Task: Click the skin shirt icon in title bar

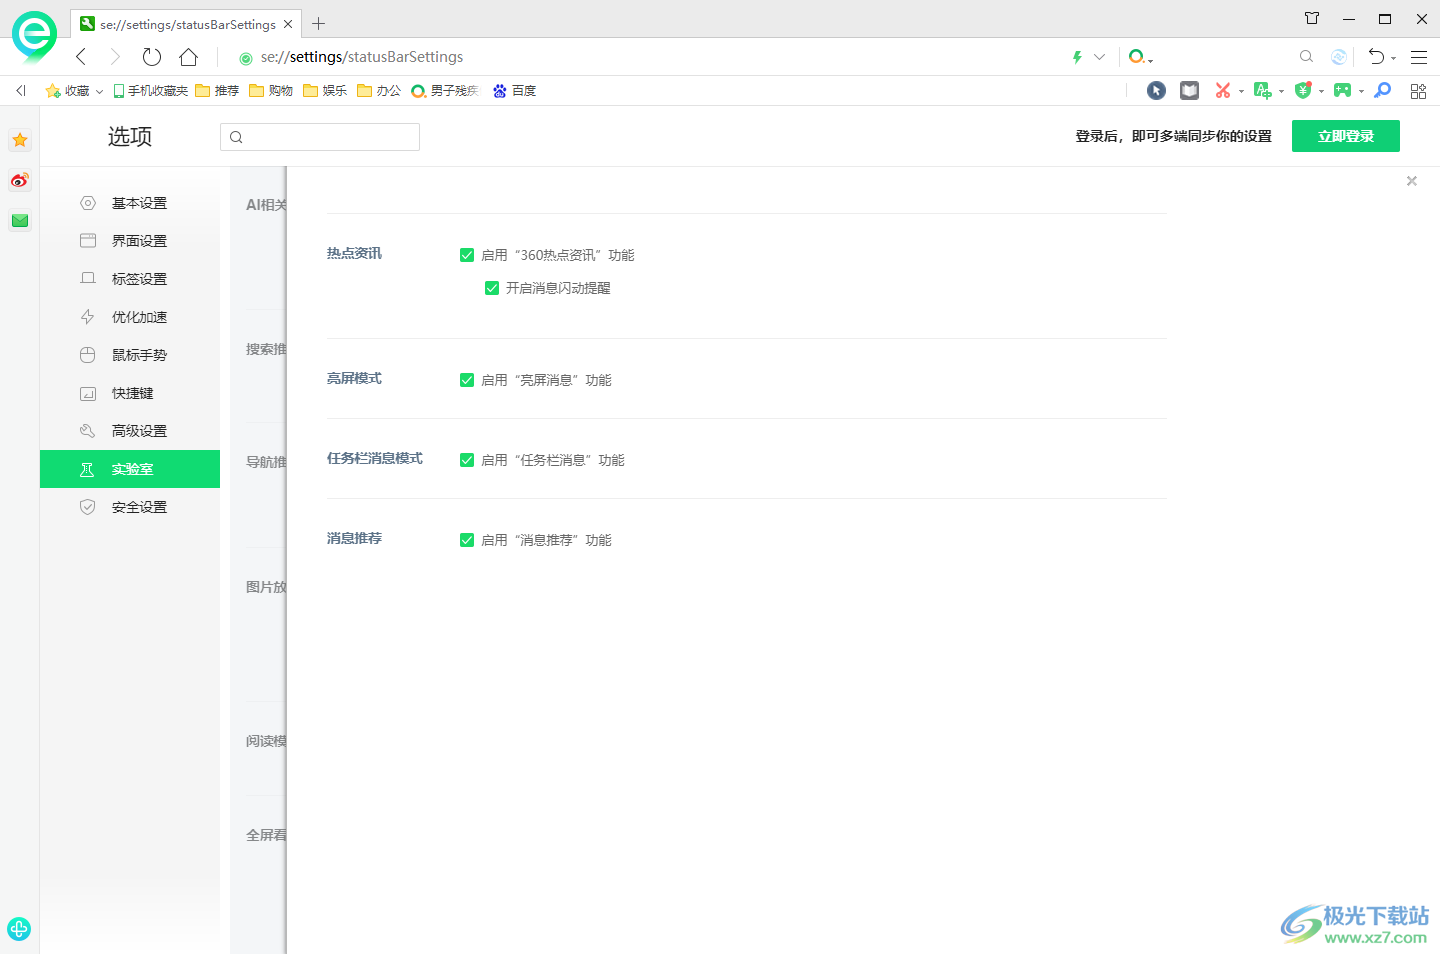Action: (1312, 18)
